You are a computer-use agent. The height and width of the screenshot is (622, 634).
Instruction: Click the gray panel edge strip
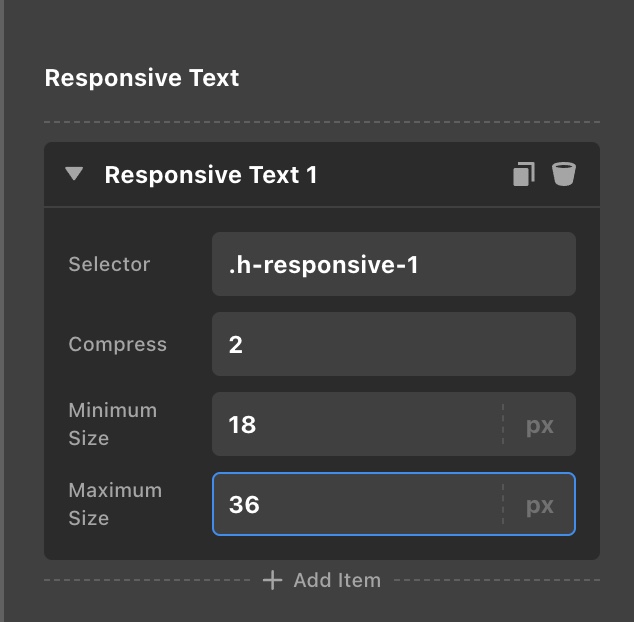2,311
